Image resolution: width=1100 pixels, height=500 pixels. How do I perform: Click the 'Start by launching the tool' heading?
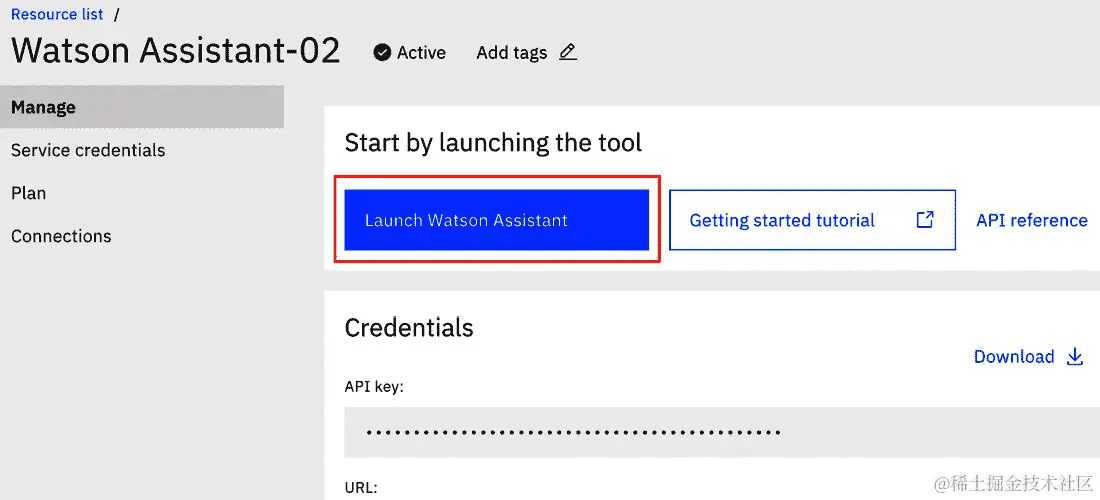(493, 143)
